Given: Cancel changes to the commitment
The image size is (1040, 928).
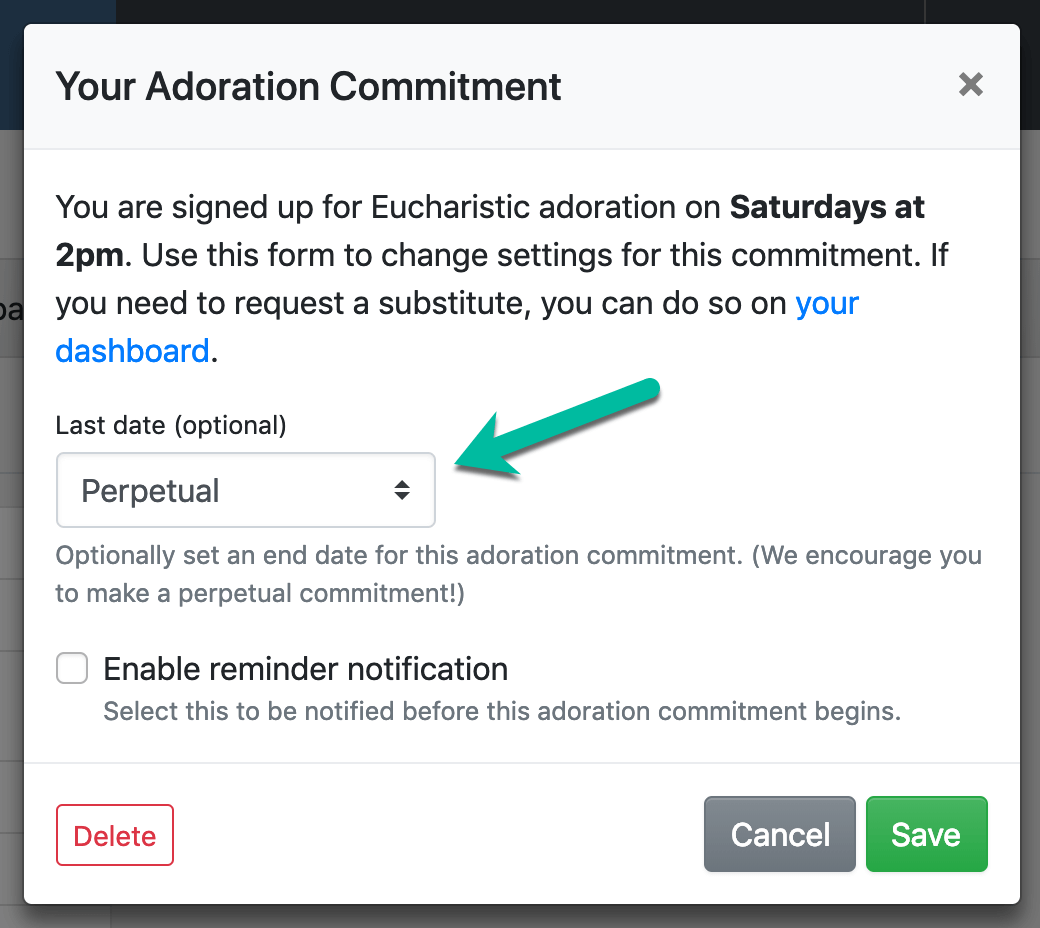Looking at the screenshot, I should (x=780, y=835).
